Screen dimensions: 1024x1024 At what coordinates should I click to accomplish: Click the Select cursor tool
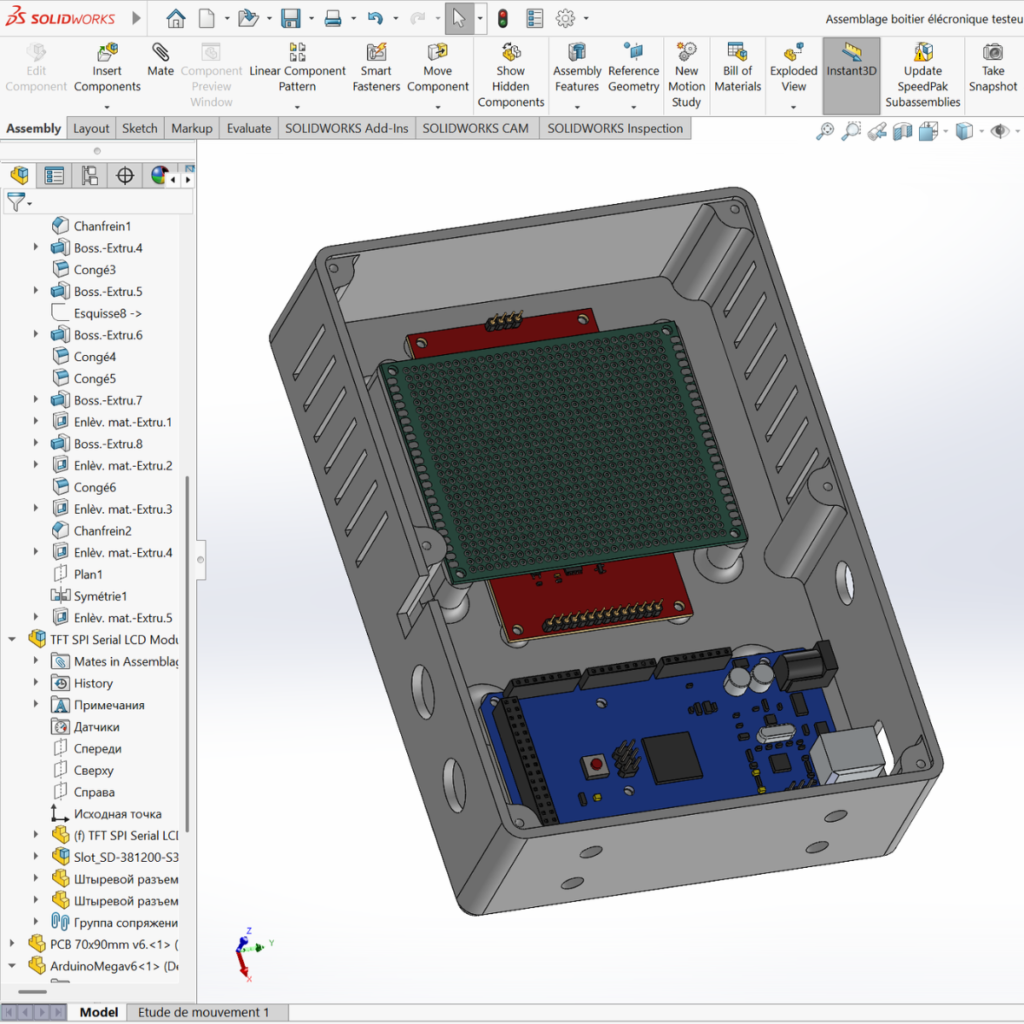[459, 18]
